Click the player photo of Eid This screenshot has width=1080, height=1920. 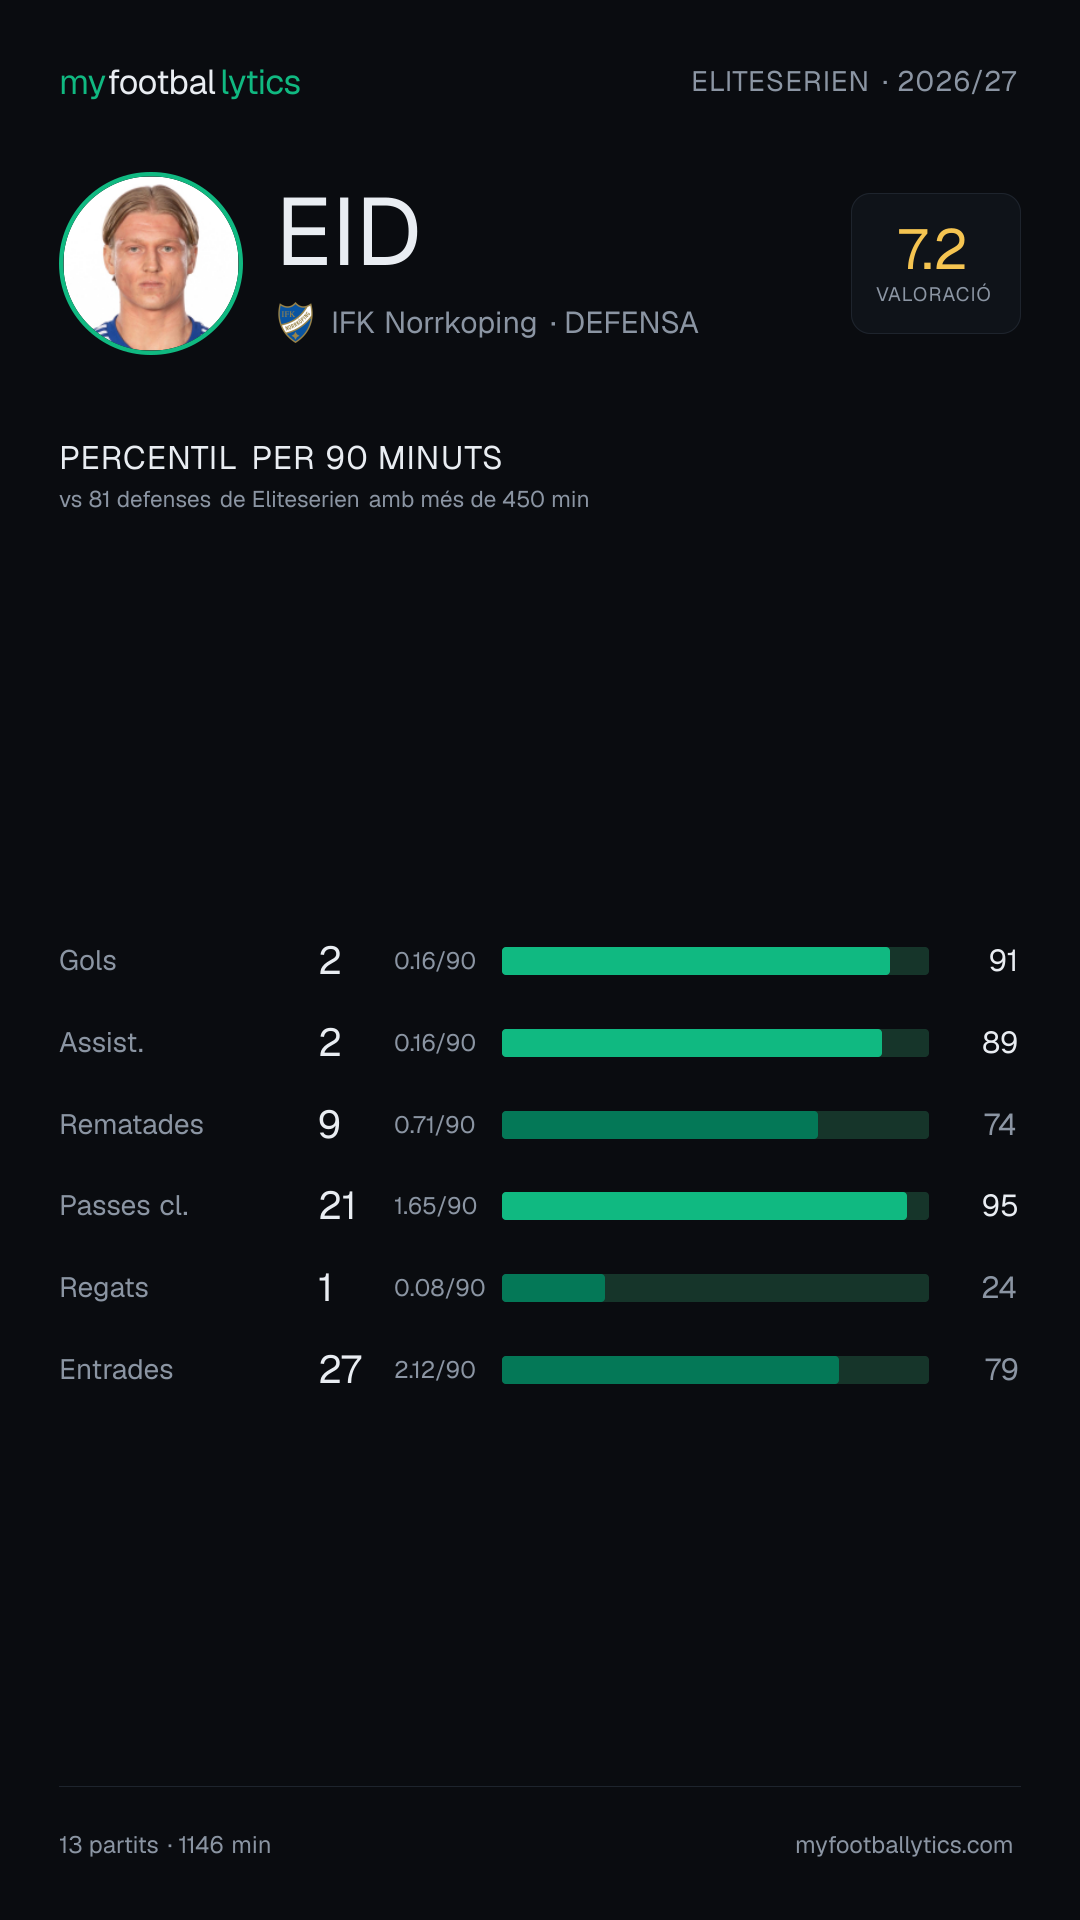[151, 263]
